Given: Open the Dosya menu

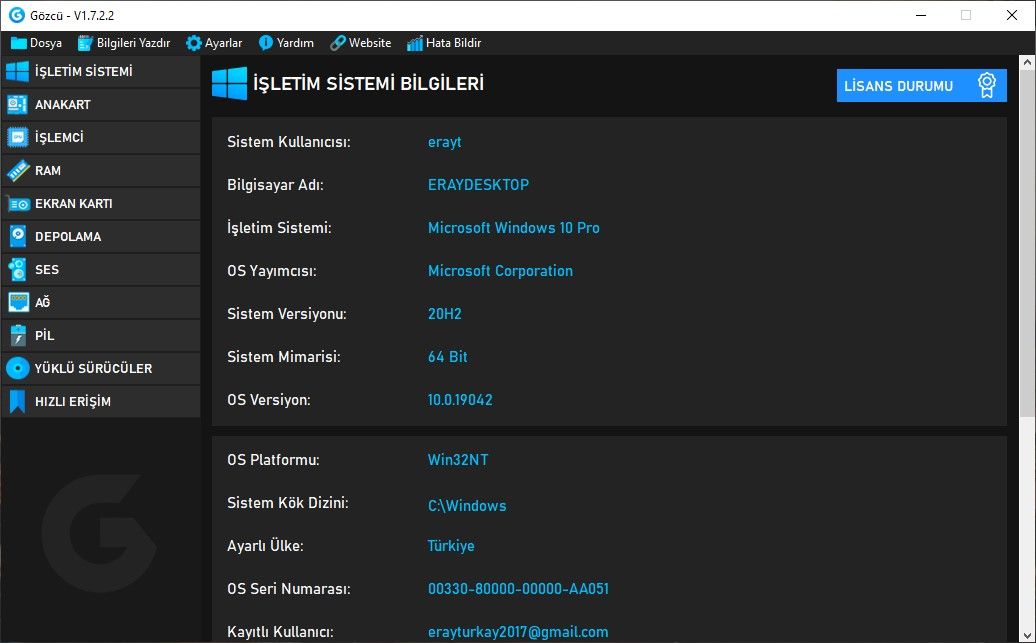Looking at the screenshot, I should (x=37, y=43).
